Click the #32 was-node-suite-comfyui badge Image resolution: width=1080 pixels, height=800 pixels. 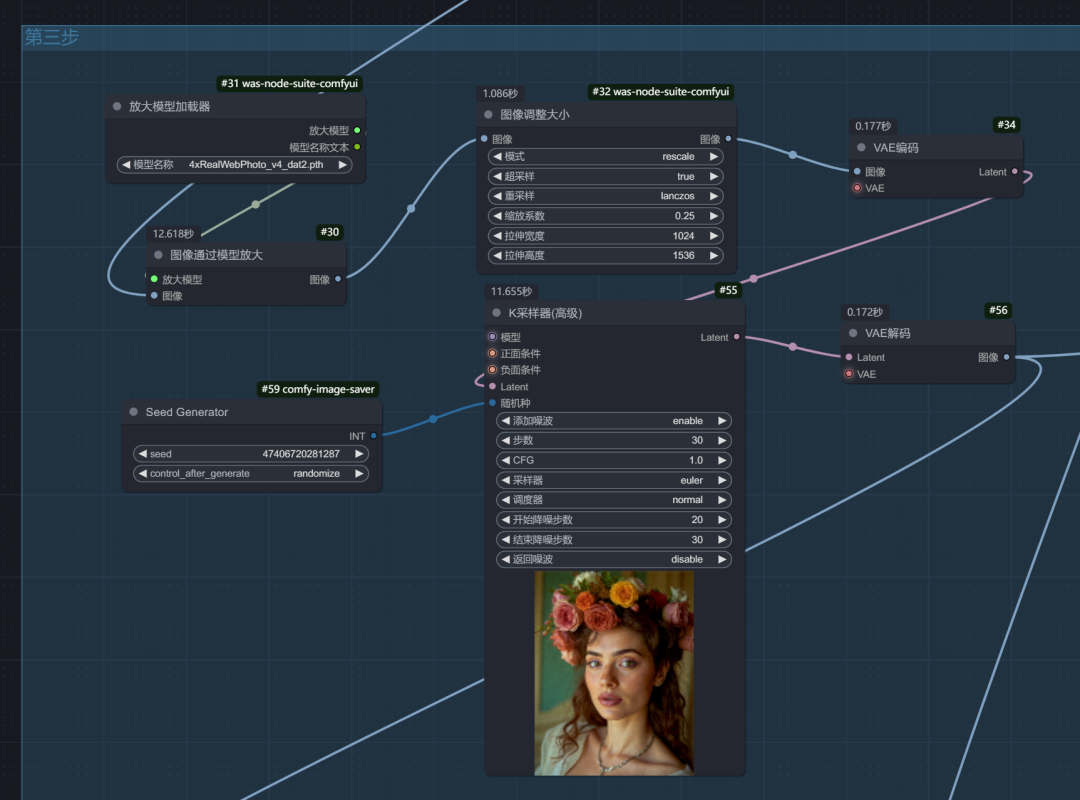tap(661, 92)
